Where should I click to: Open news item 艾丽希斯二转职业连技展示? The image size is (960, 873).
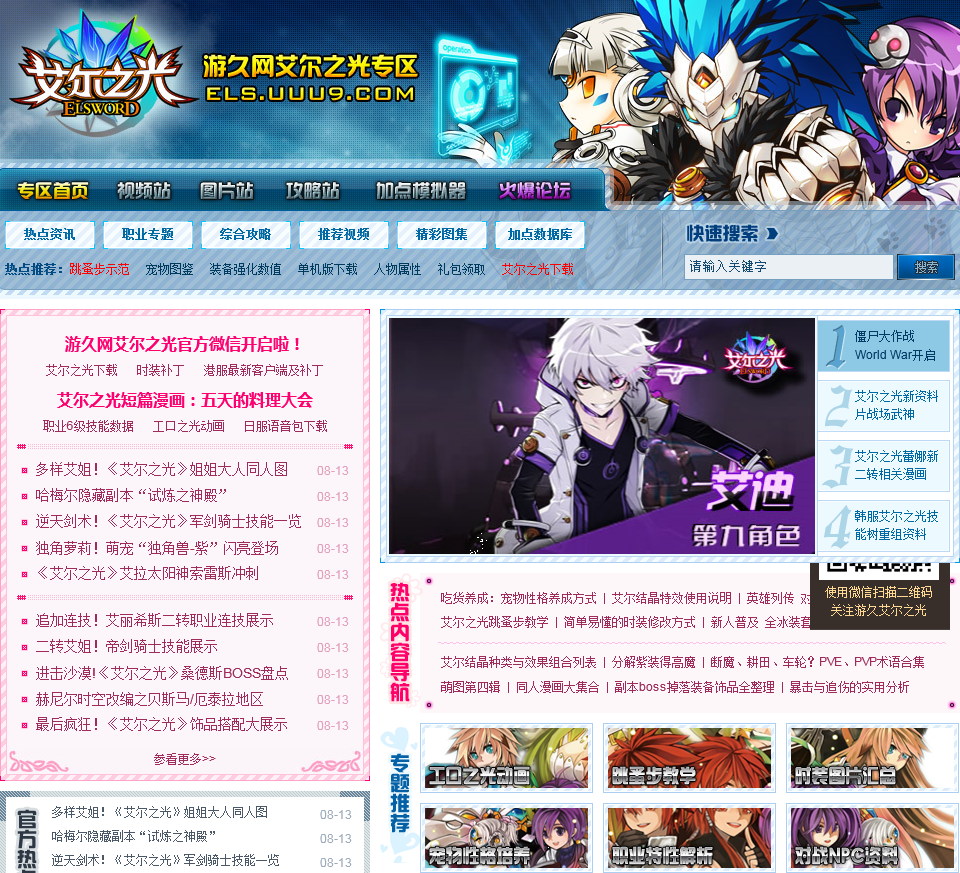[154, 621]
